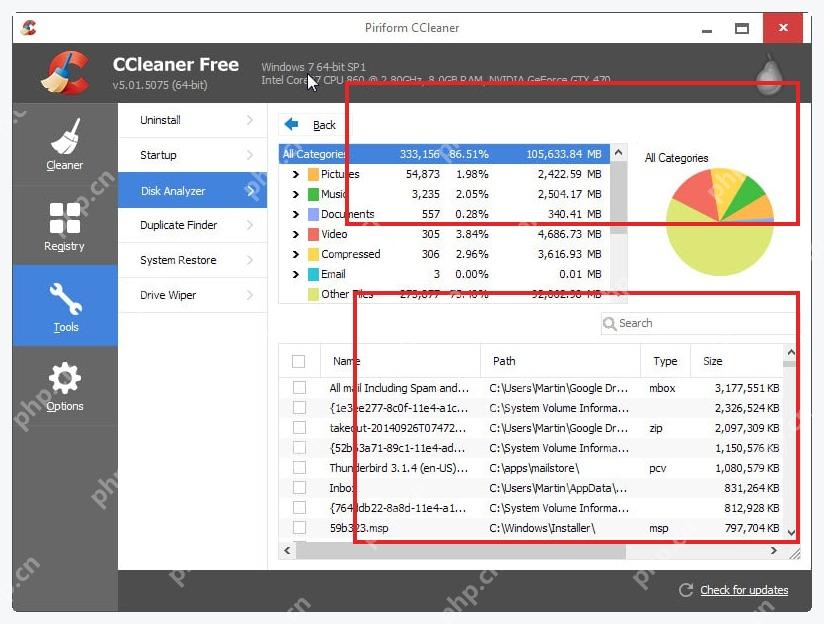824x624 pixels.
Task: Open the Options gear section
Action: pyautogui.click(x=64, y=386)
